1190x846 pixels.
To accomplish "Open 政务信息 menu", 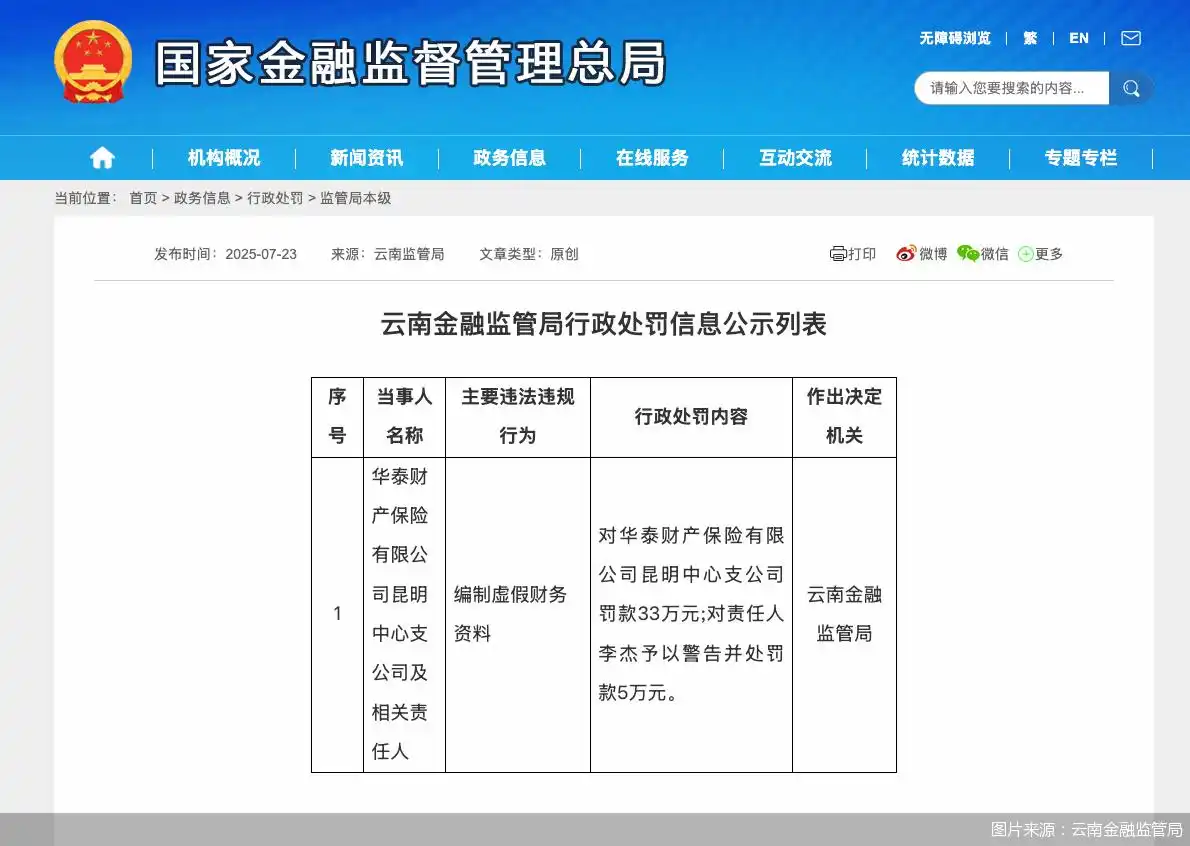I will point(509,158).
